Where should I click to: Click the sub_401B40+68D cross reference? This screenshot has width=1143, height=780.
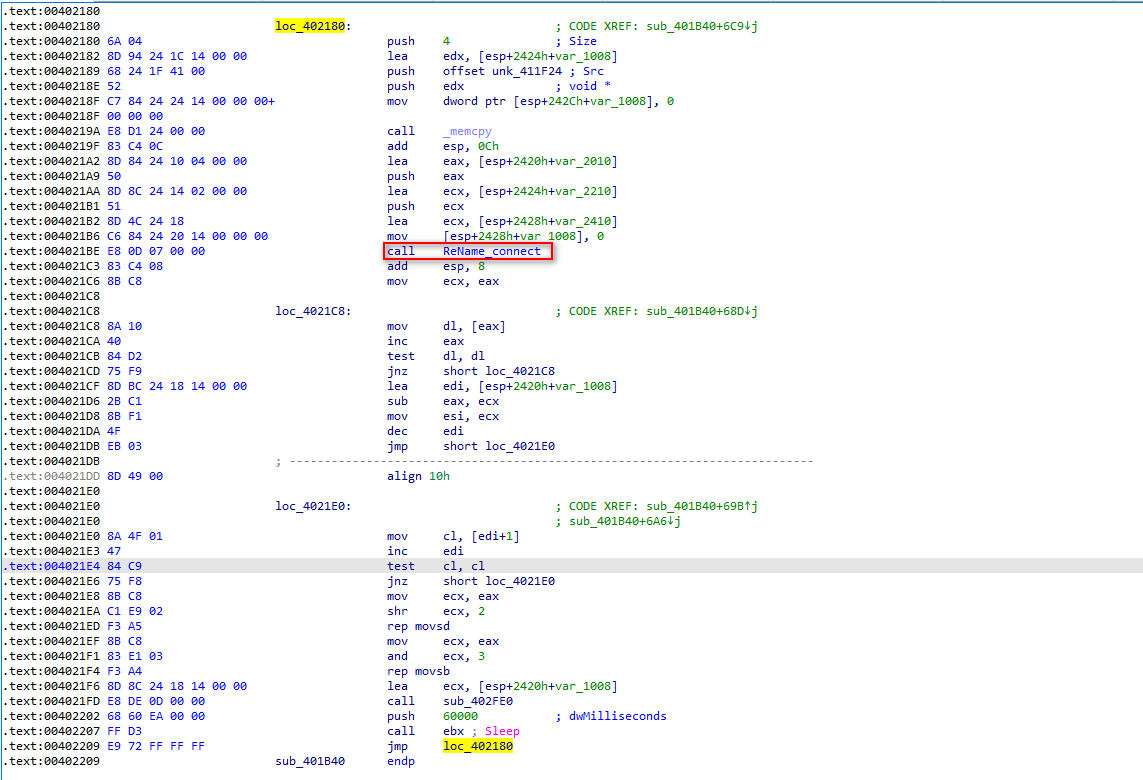(697, 311)
